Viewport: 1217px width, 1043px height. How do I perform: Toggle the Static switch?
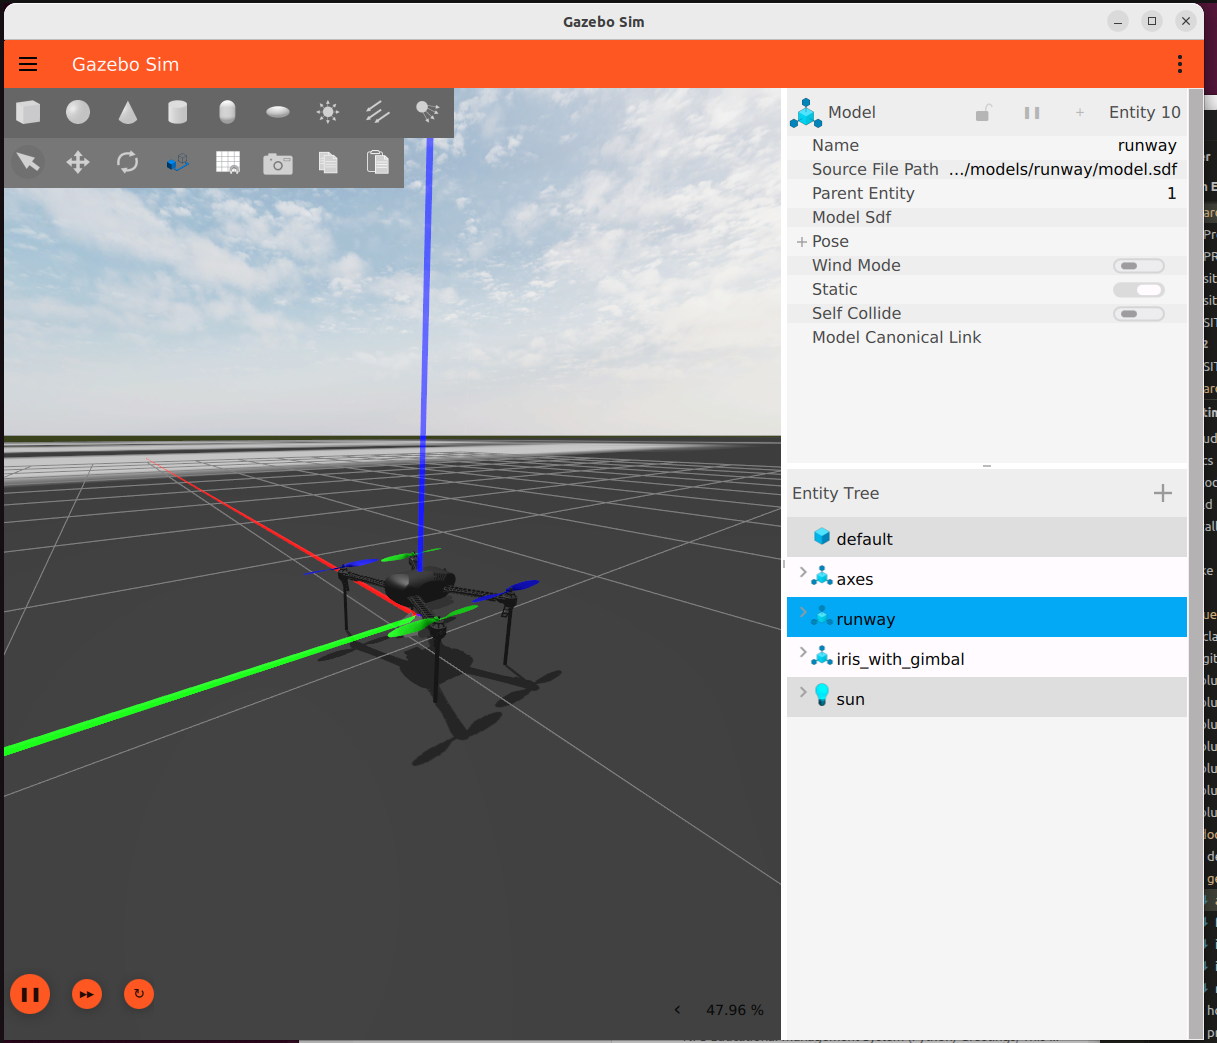pyautogui.click(x=1139, y=290)
